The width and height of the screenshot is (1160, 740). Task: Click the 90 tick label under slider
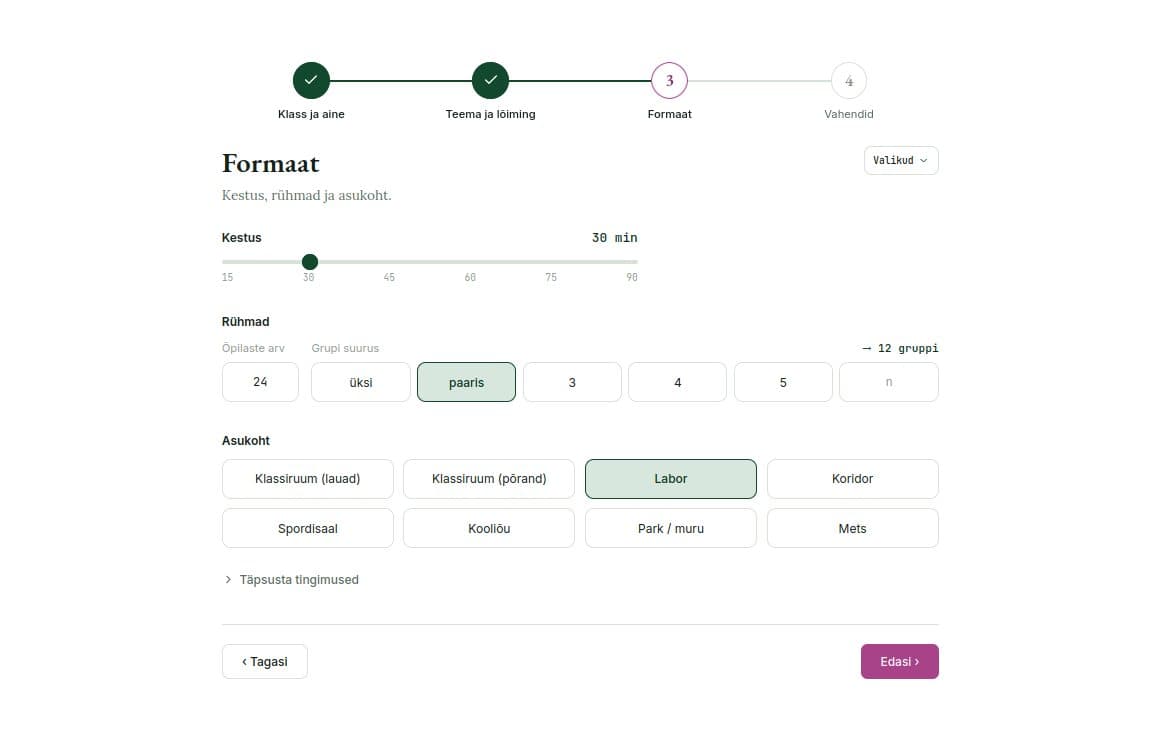632,278
